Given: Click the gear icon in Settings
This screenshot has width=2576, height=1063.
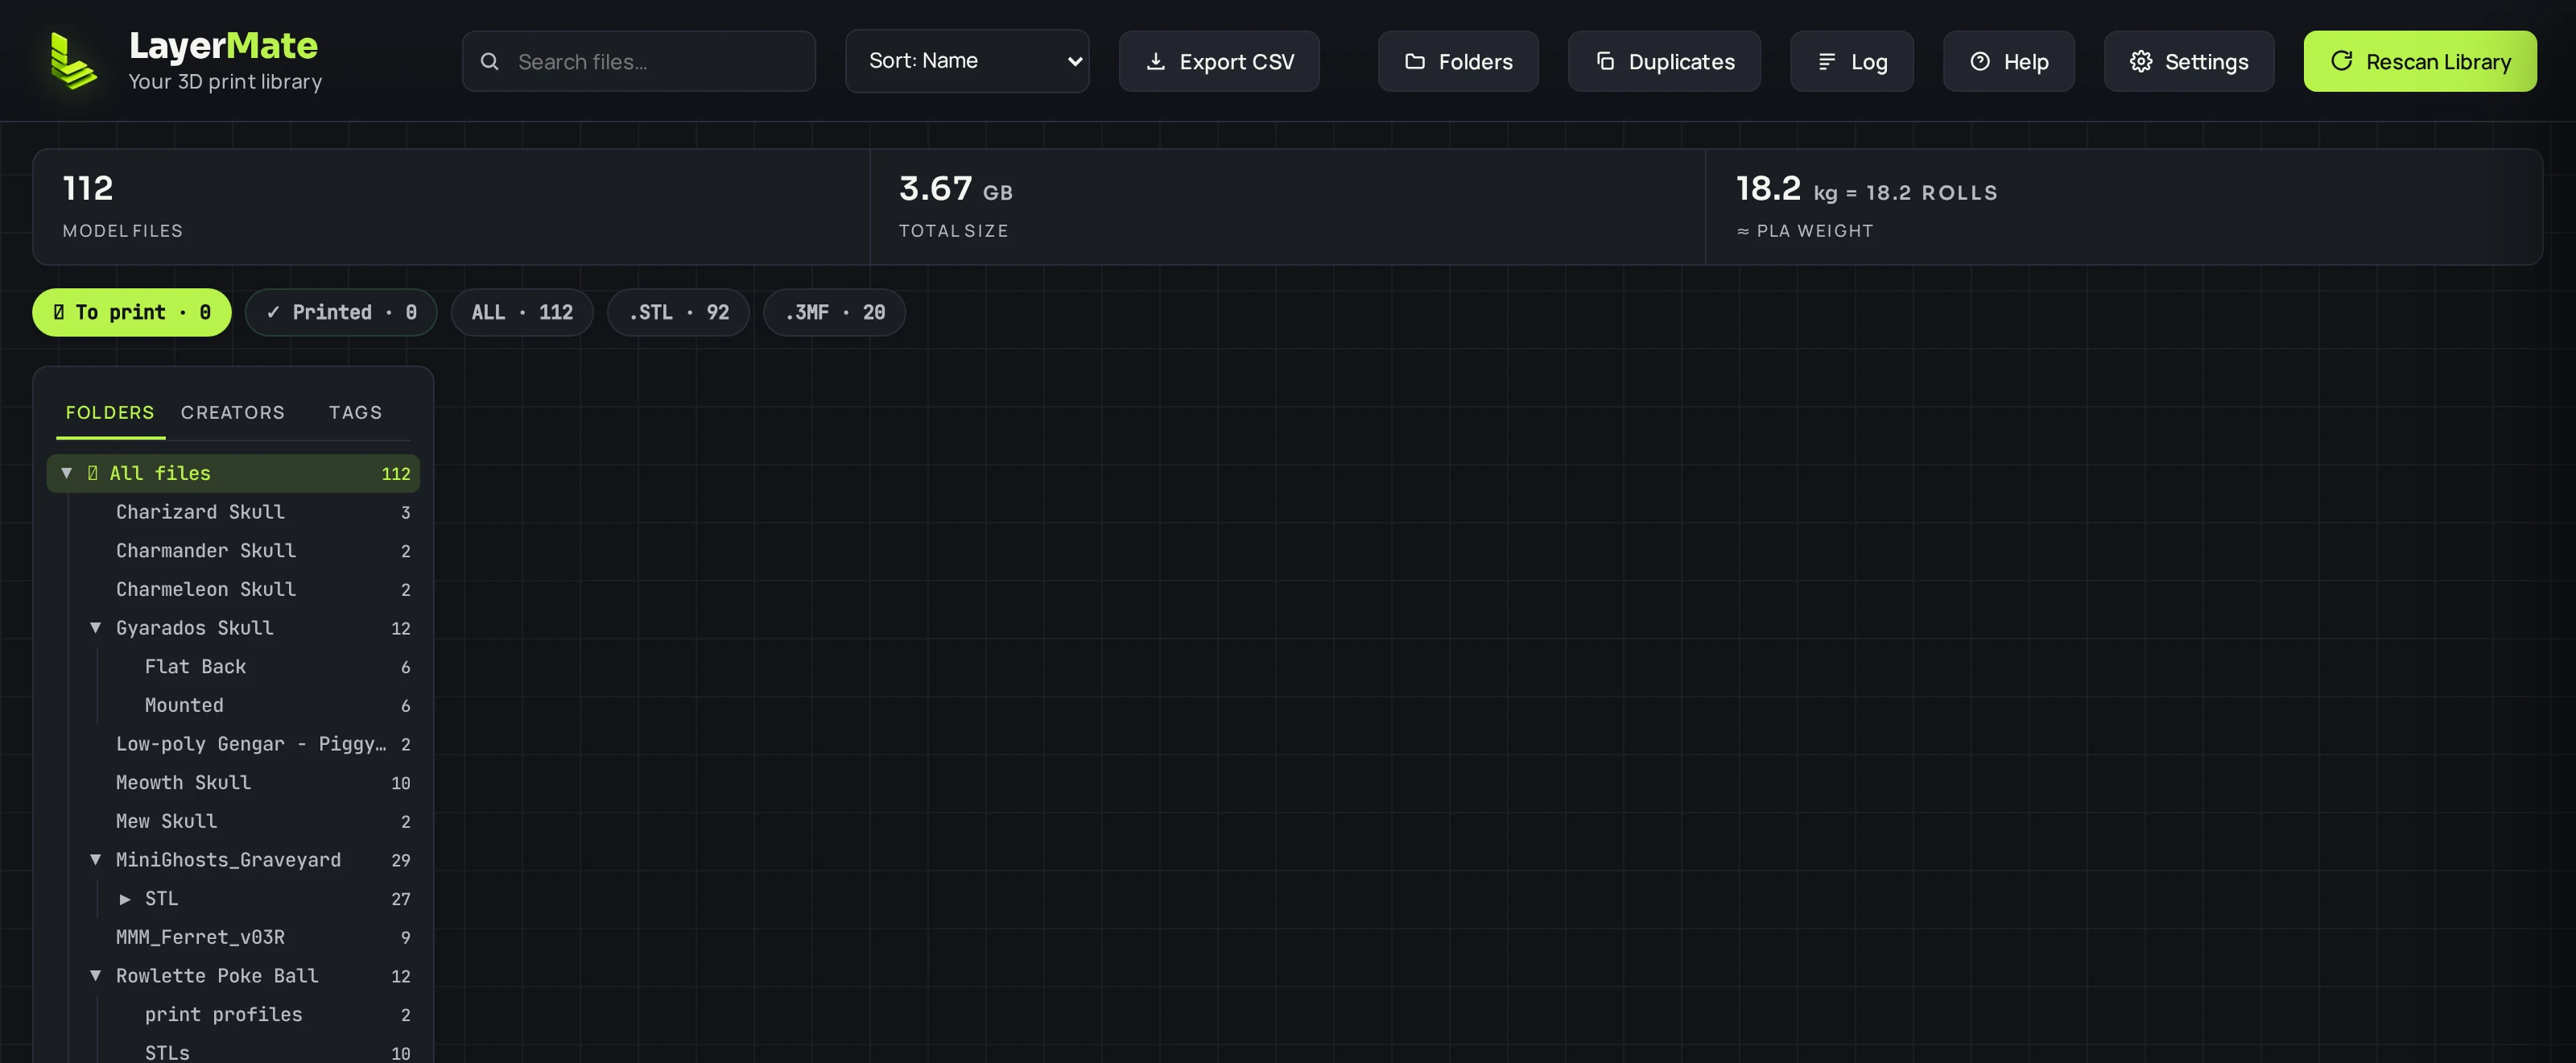Looking at the screenshot, I should tap(2140, 62).
